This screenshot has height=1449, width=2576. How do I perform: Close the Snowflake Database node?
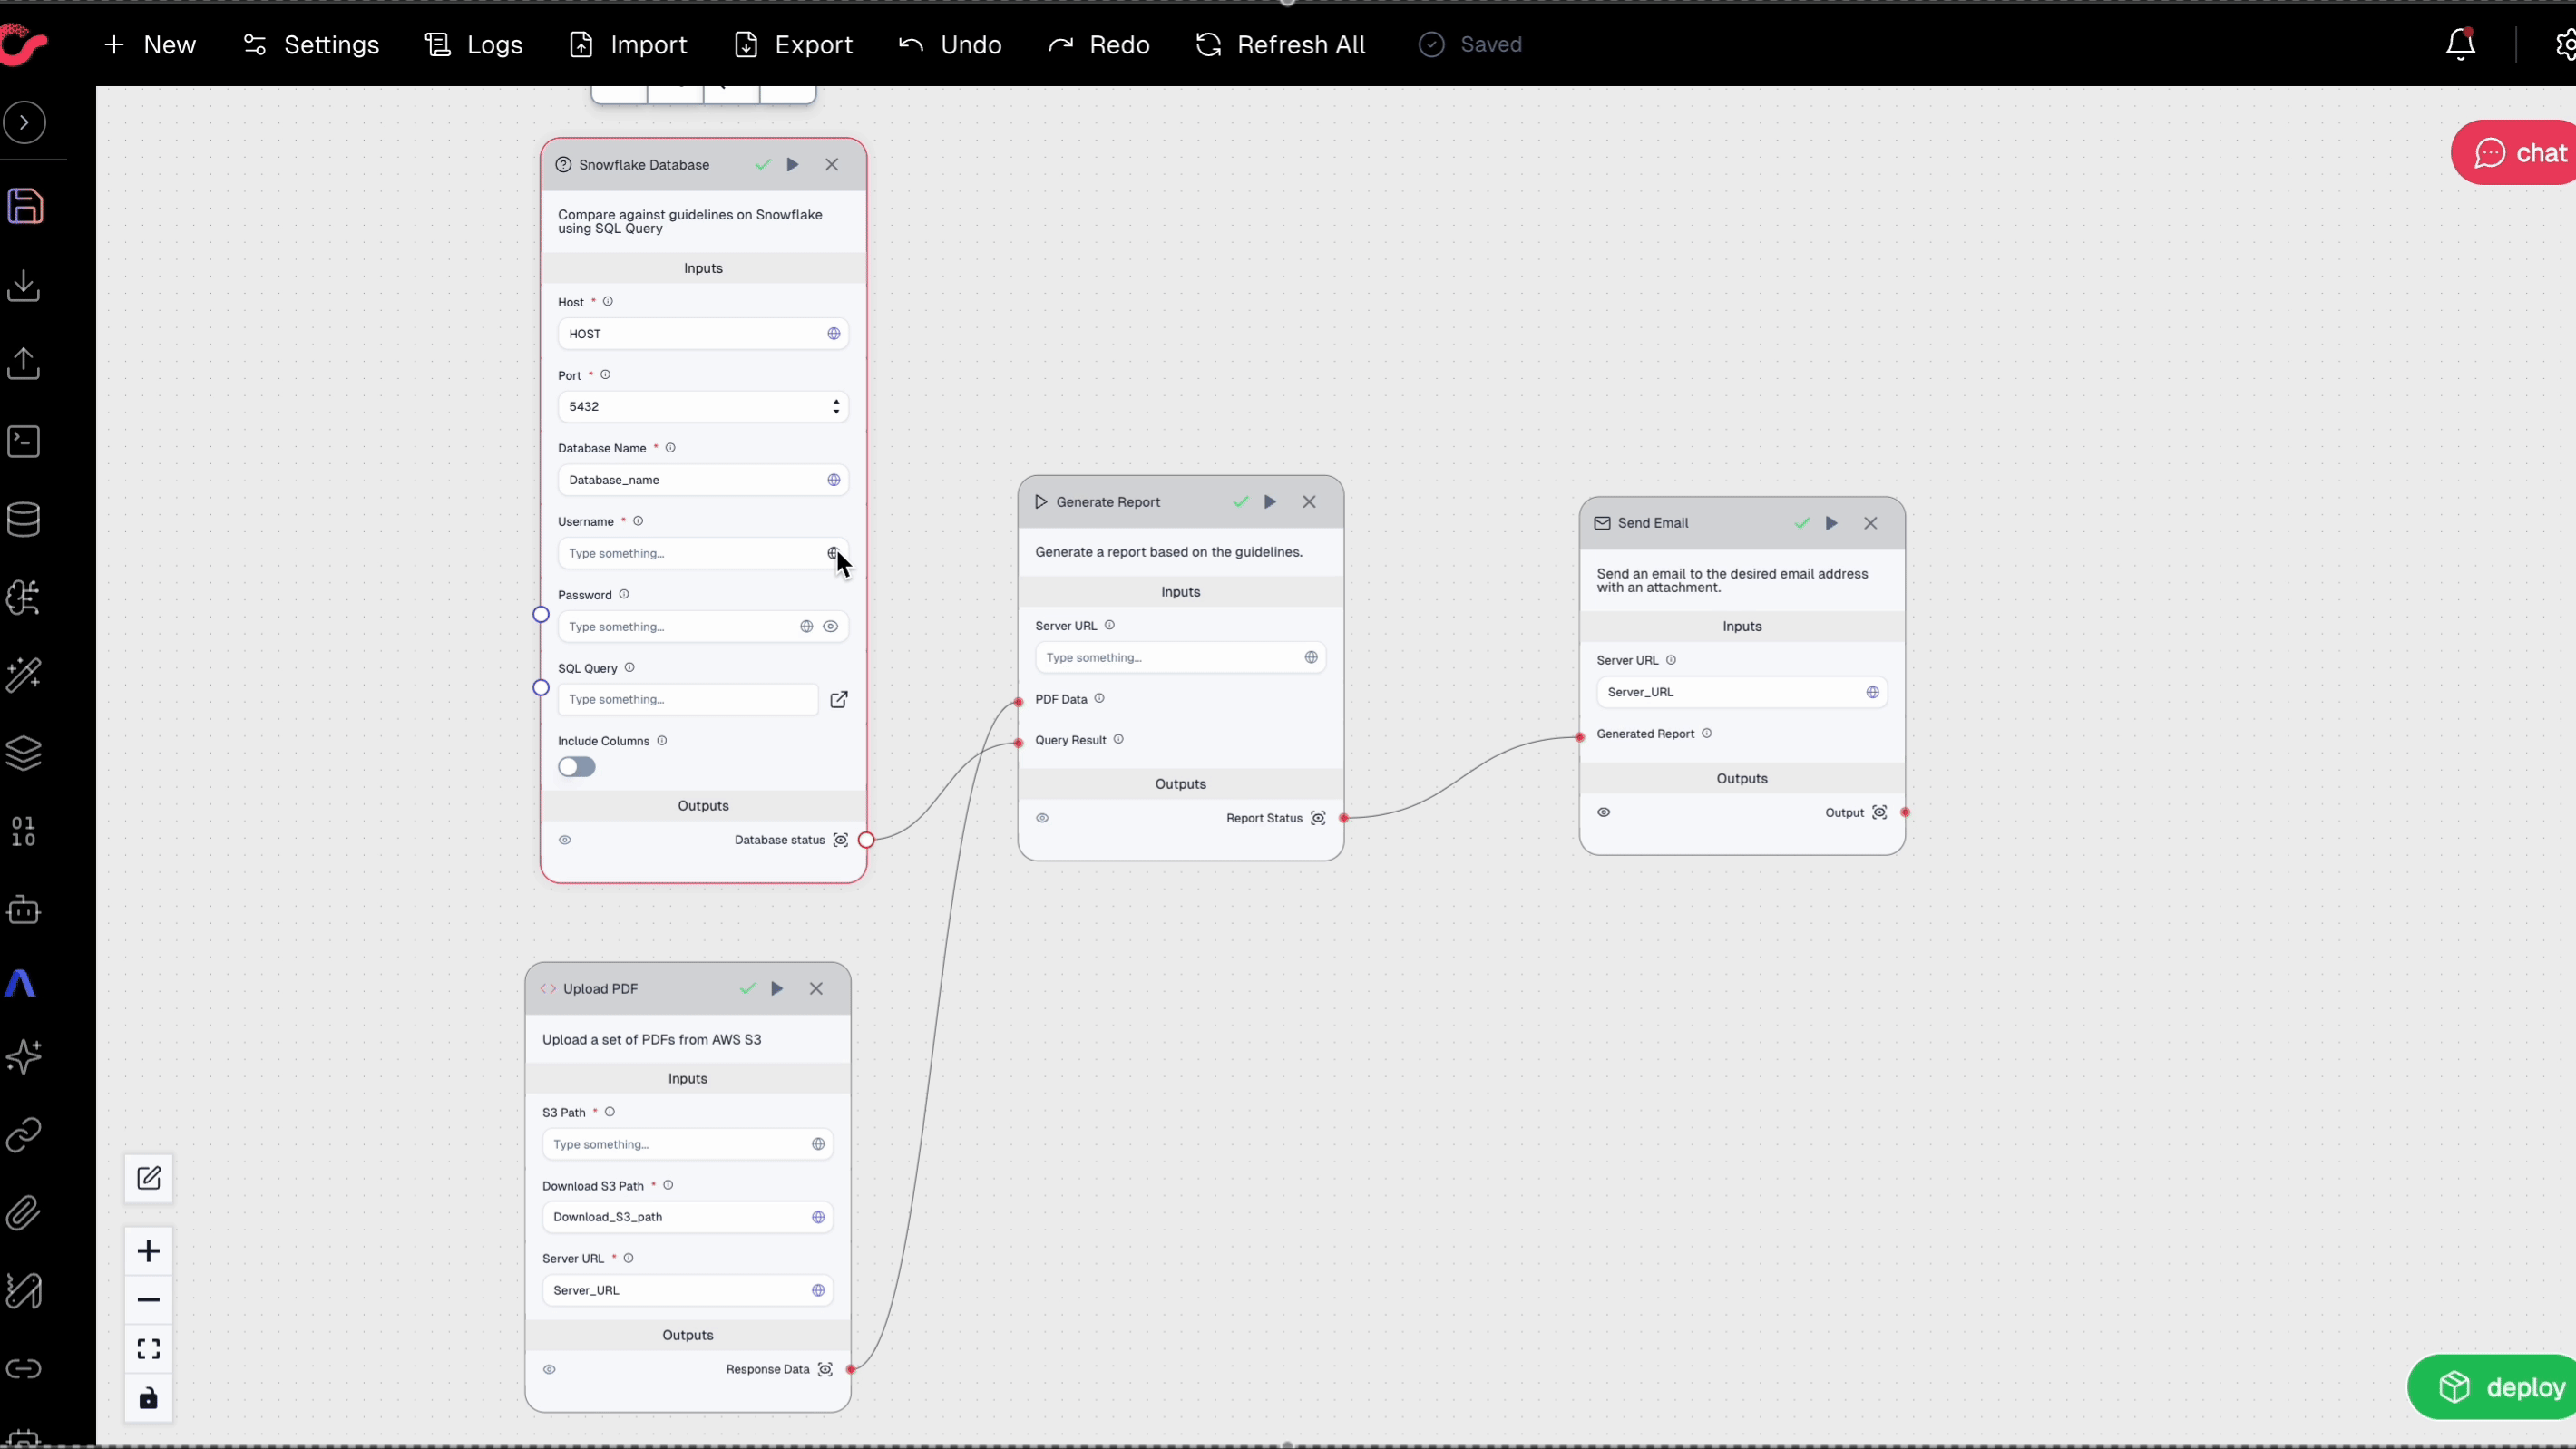[x=832, y=165]
